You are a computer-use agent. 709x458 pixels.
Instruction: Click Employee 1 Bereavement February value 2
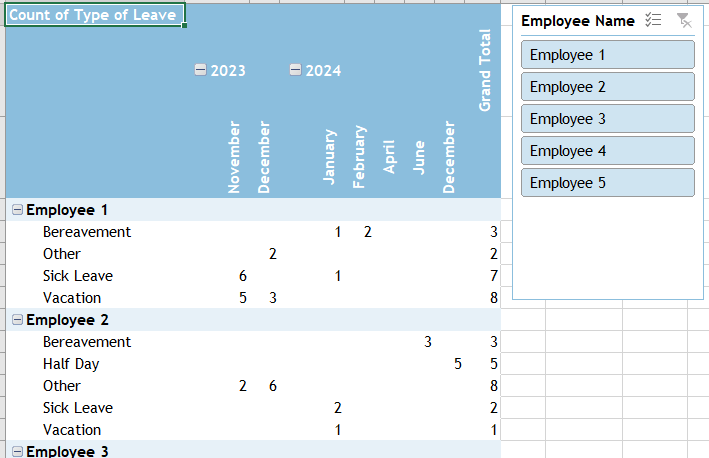[x=368, y=232]
